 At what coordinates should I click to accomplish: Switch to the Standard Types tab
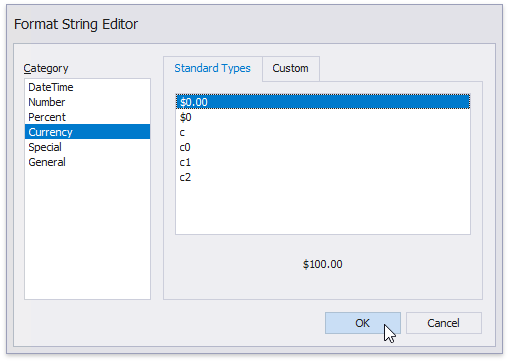(212, 68)
